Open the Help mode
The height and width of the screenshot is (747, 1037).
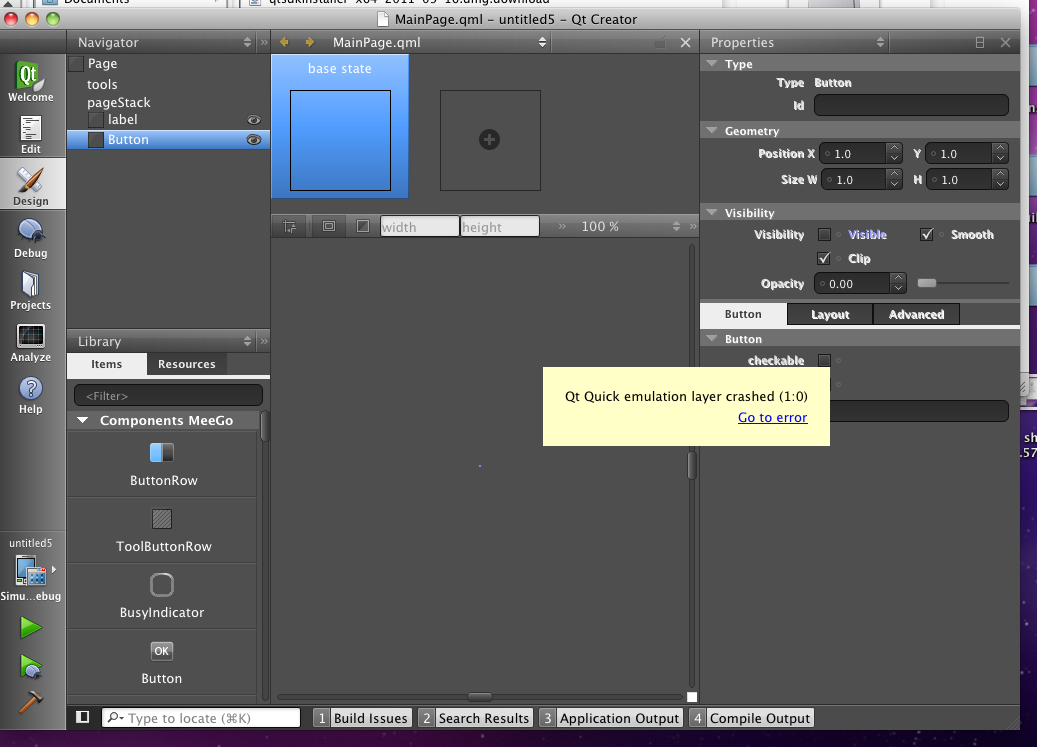(30, 395)
